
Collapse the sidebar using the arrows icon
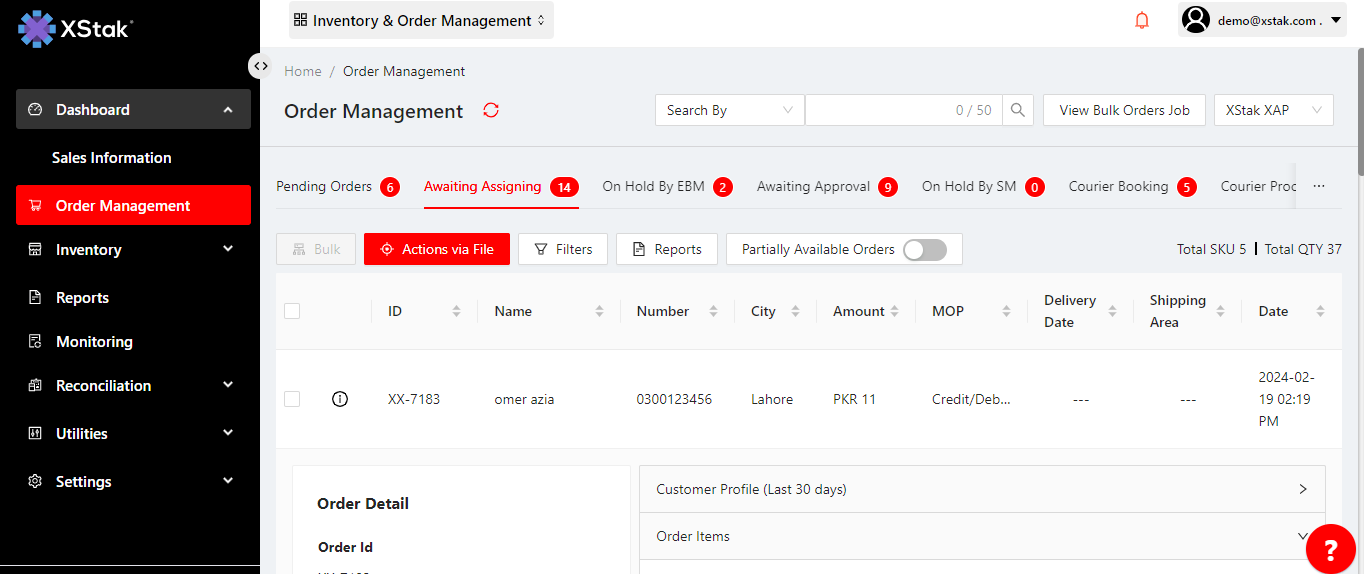coord(260,66)
